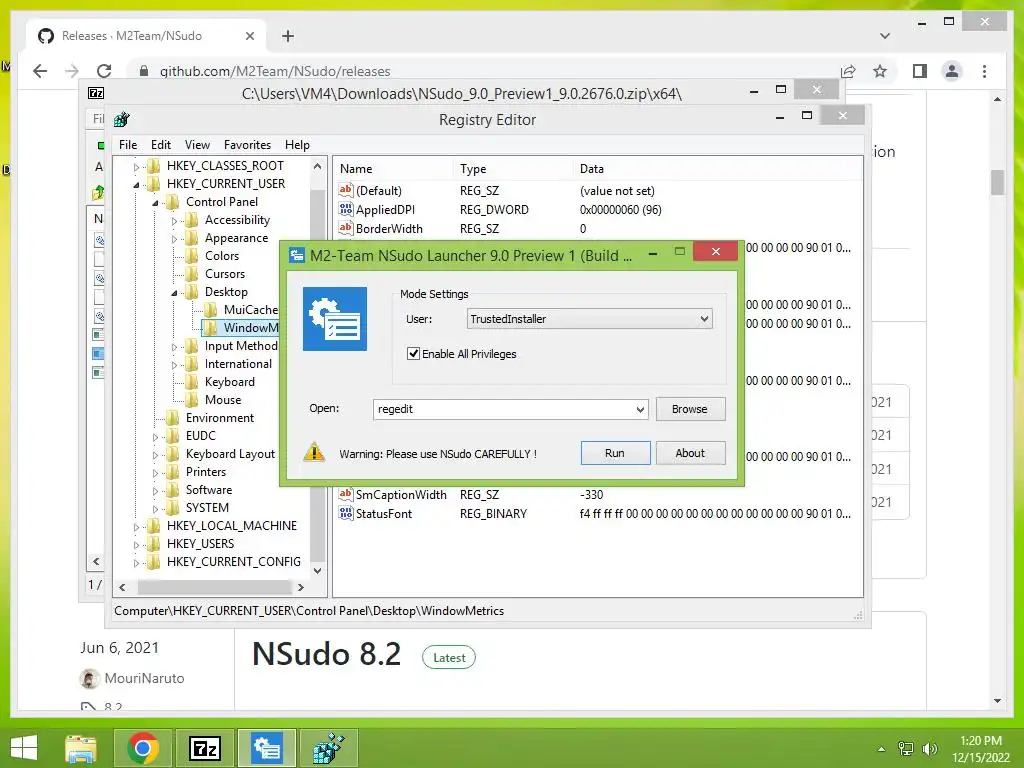Click the NSudo title bar icon
The image size is (1024, 768).
tap(297, 255)
